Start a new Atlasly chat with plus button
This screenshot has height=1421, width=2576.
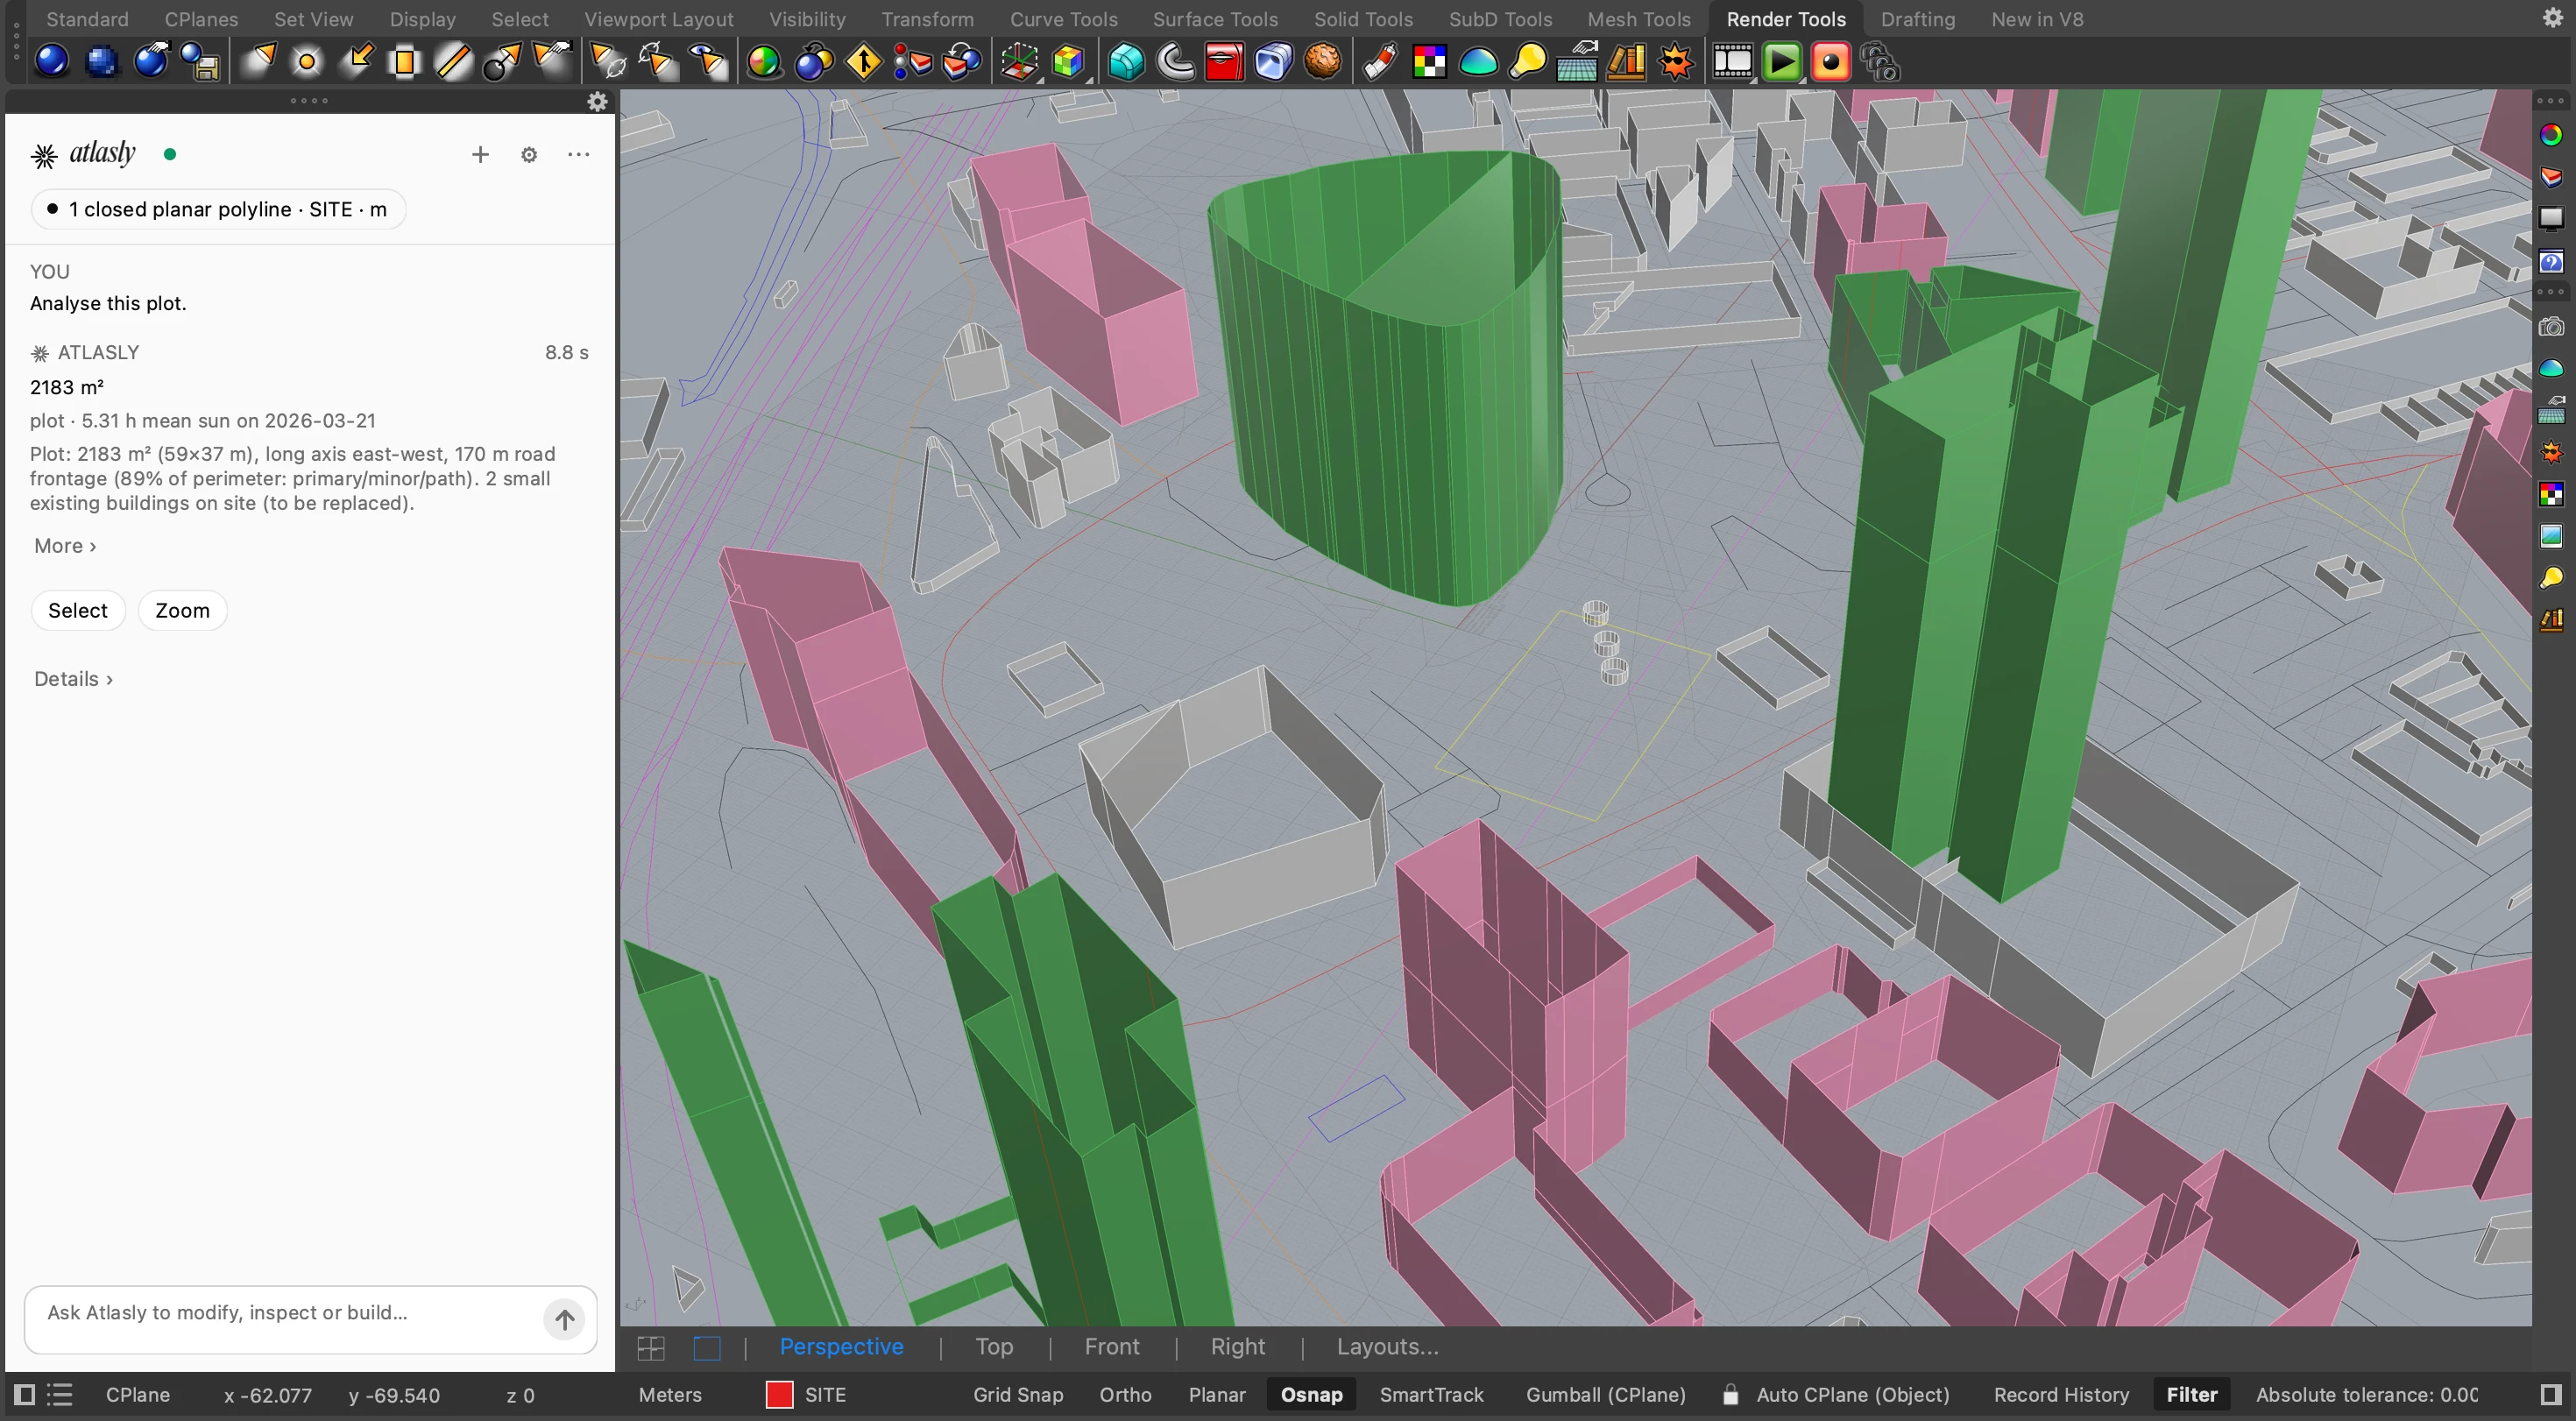point(480,154)
